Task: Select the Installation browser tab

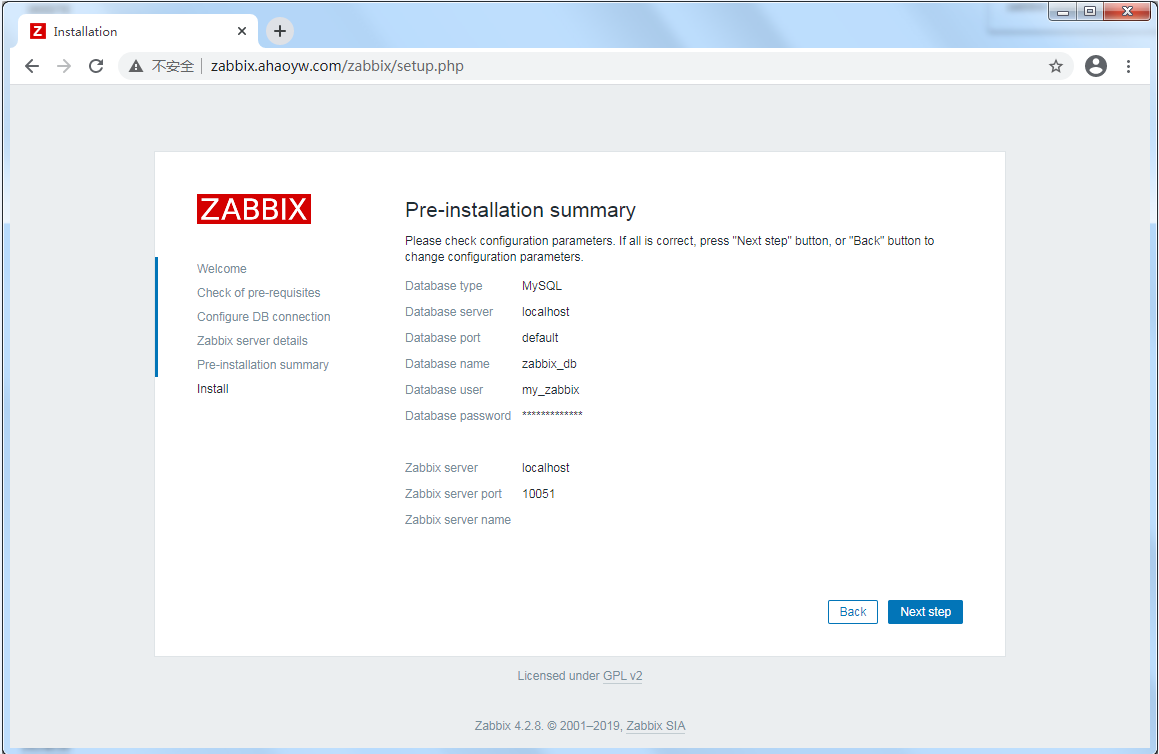Action: (130, 31)
